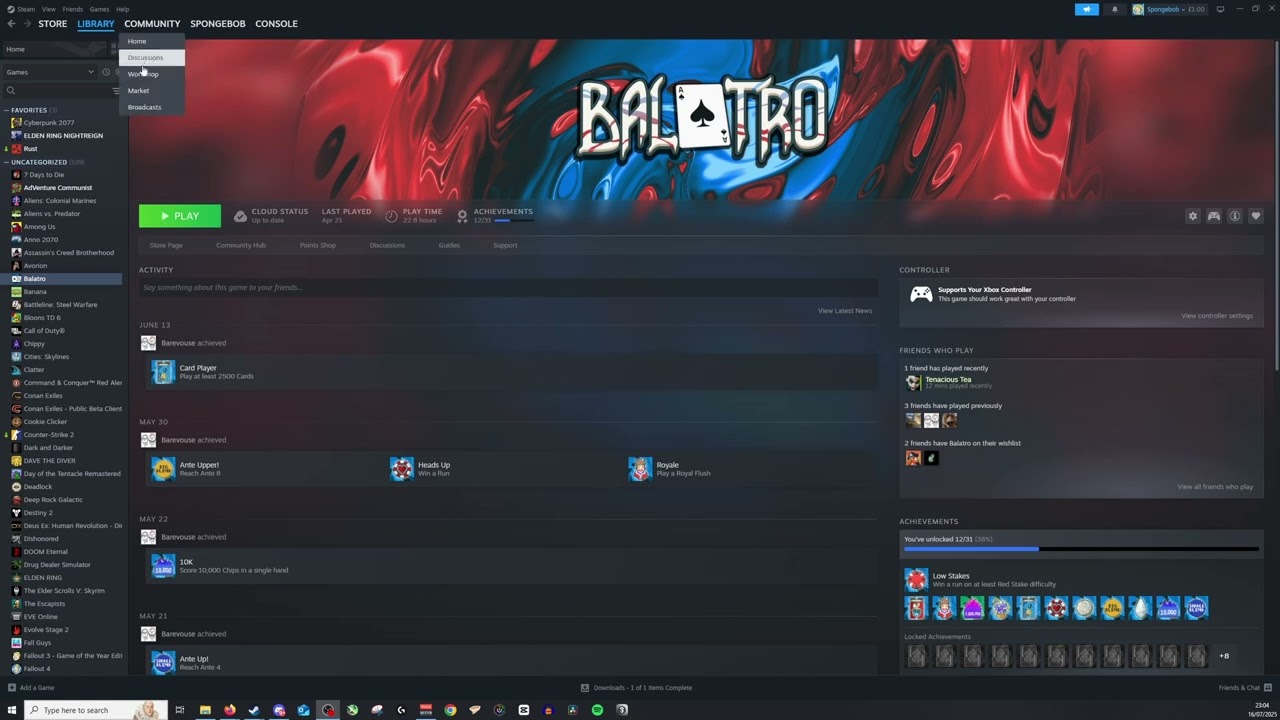Click the Add a Game plus icon
Viewport: 1280px width, 720px height.
click(x=12, y=688)
